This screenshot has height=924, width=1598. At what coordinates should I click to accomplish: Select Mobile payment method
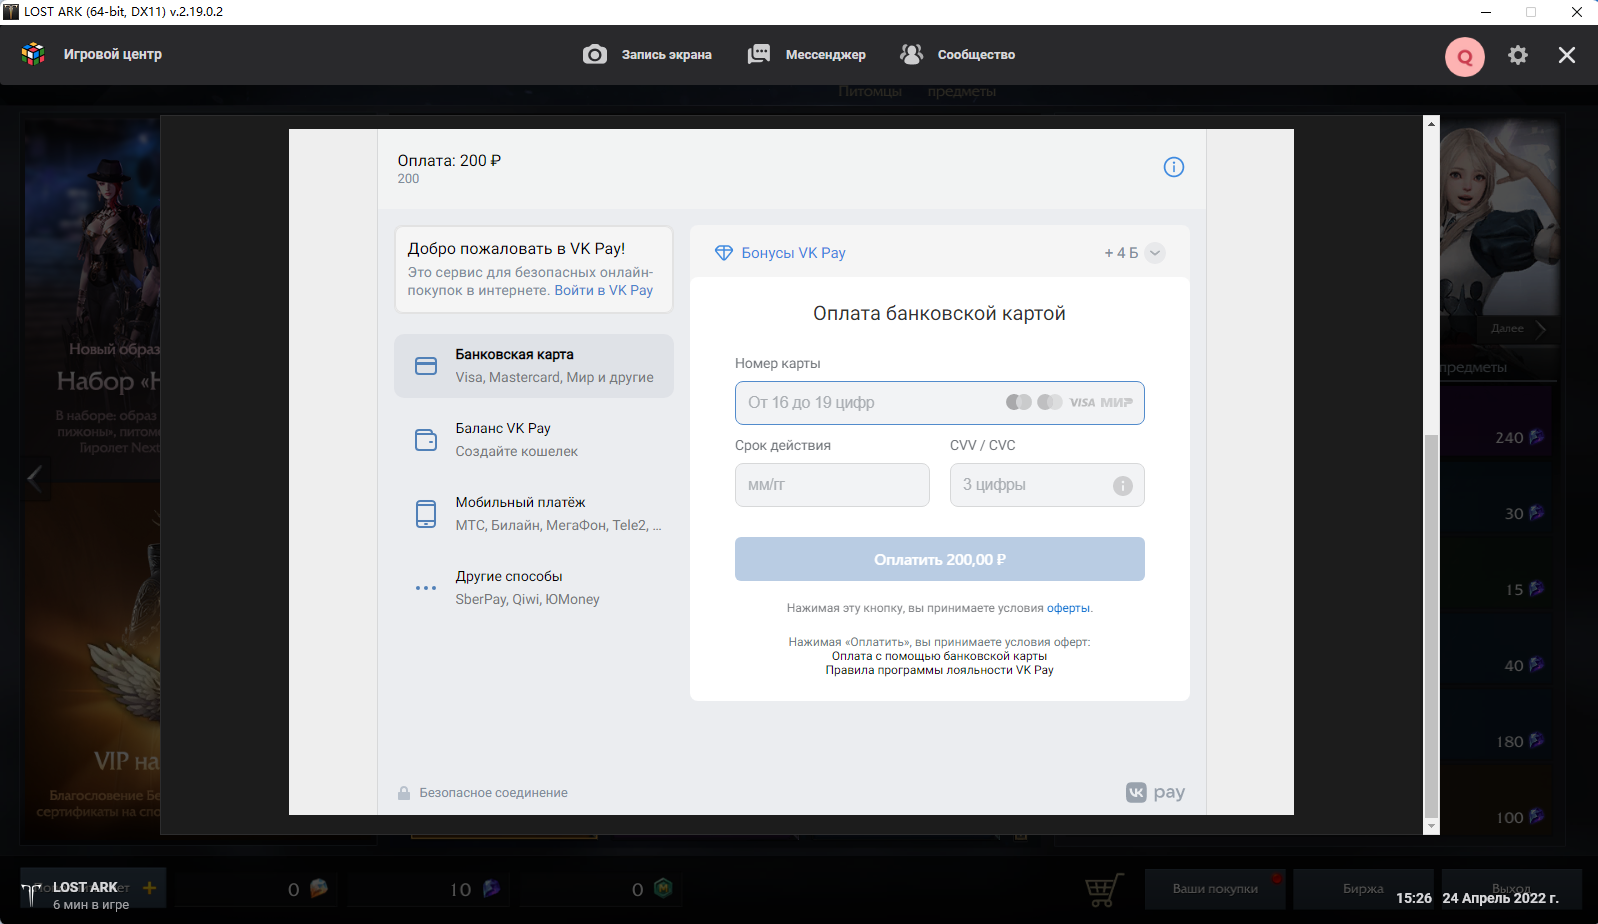pyautogui.click(x=534, y=514)
